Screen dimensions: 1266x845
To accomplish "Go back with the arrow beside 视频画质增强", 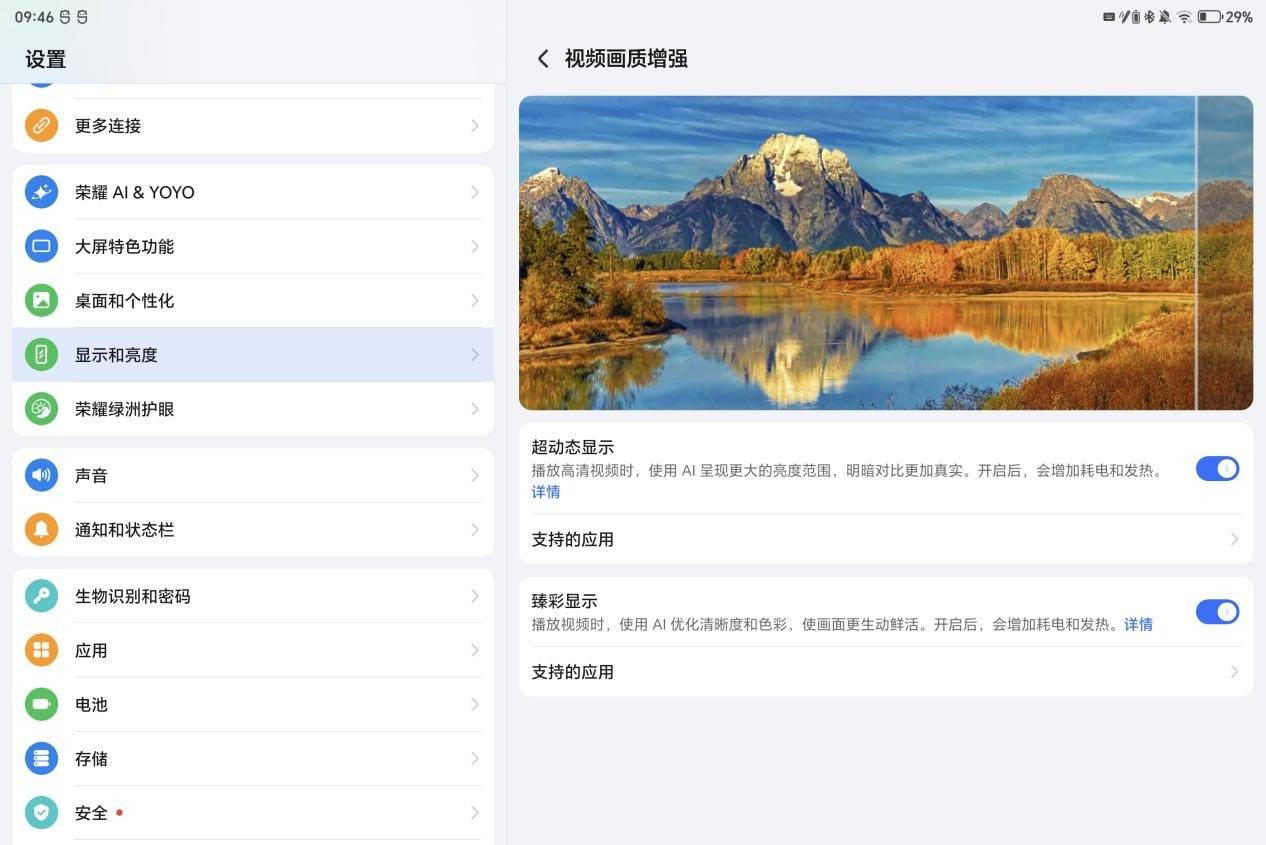I will (x=543, y=59).
